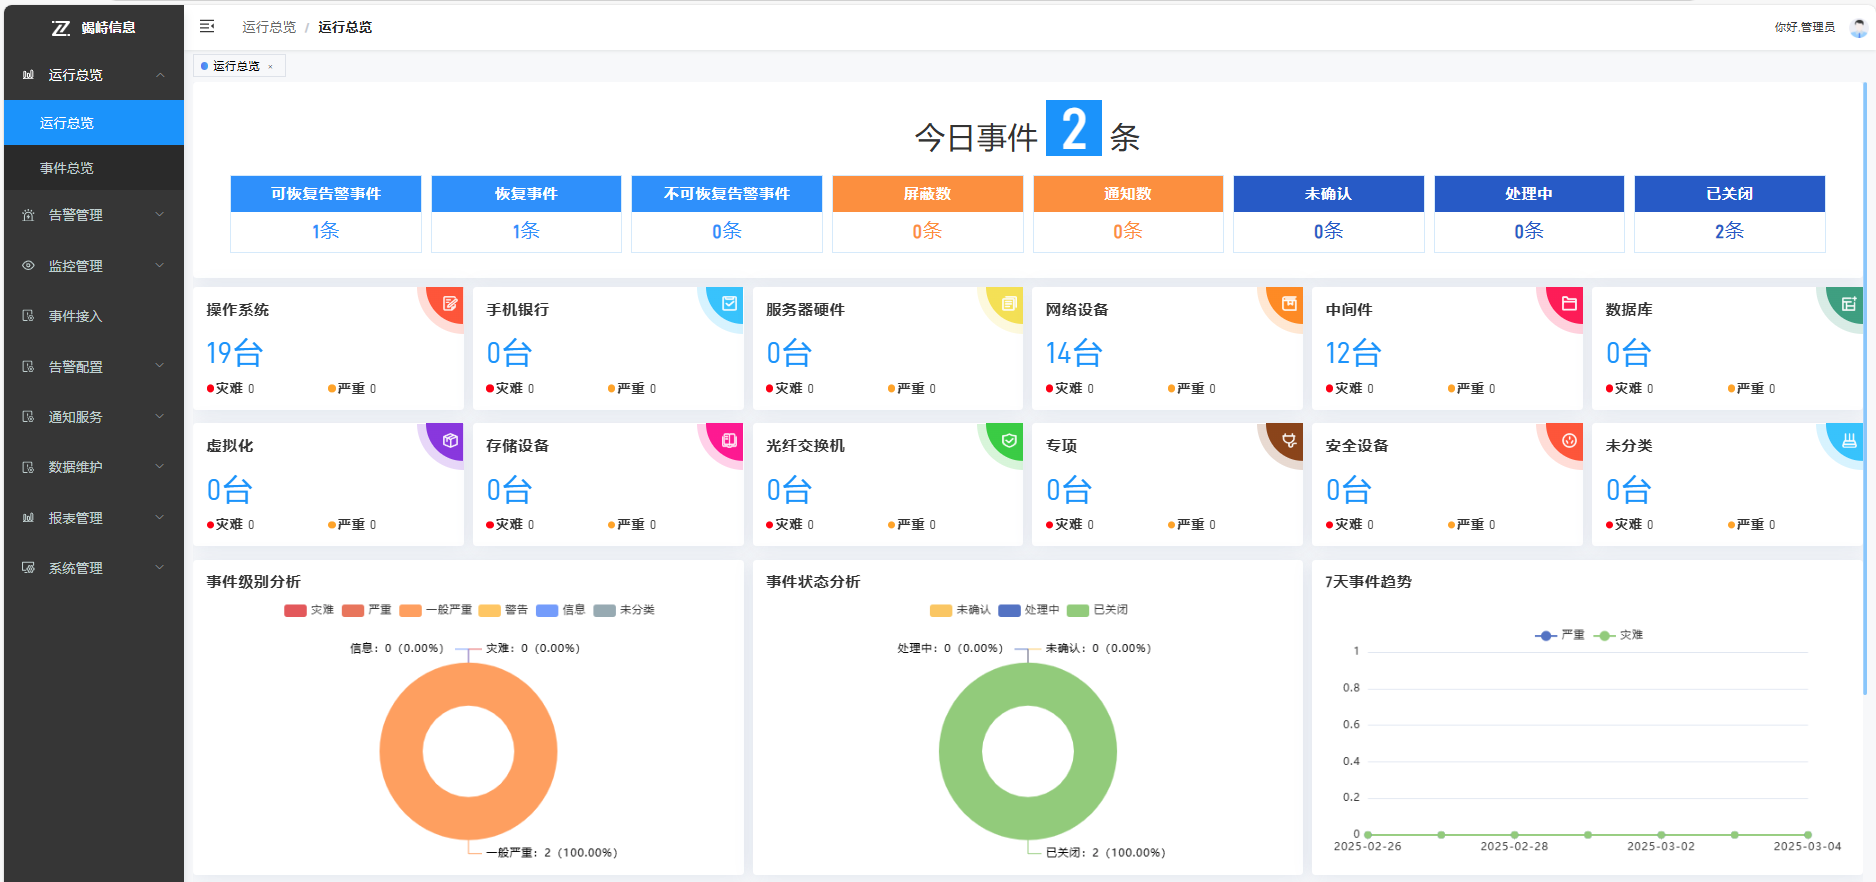Screen dimensions: 1876x882
Task: Click the 操作系统 card corner icon
Action: (x=450, y=304)
